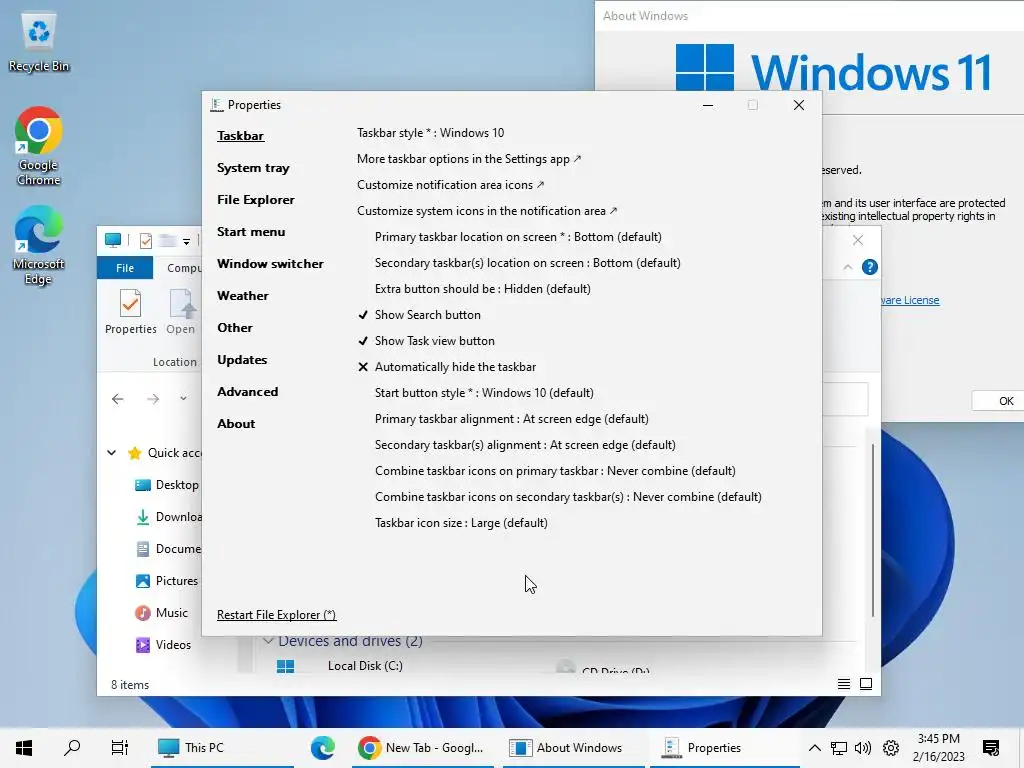This screenshot has height=768, width=1024.
Task: Select Window switcher section
Action: [x=270, y=264]
